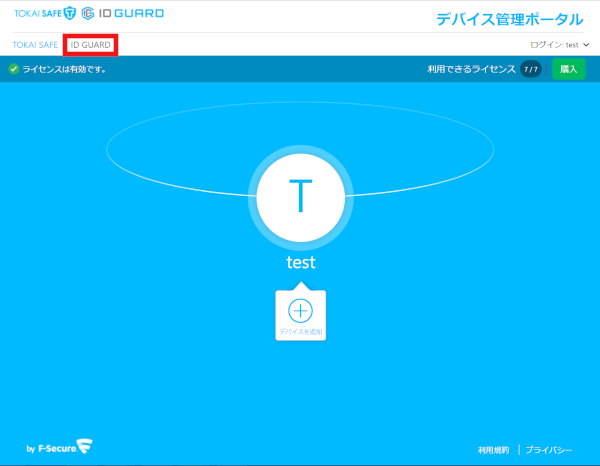Click the plus icon to add a device
600x466 pixels.
300,310
